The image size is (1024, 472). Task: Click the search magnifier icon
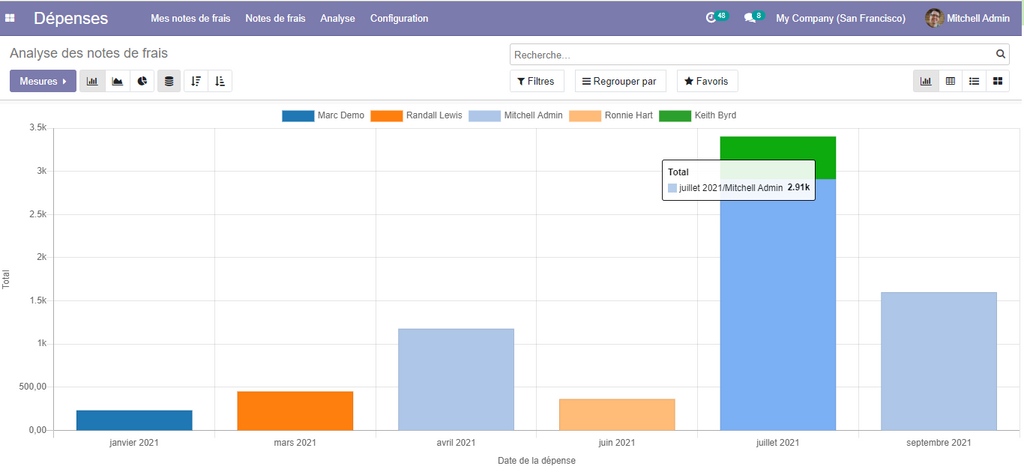coord(1000,54)
